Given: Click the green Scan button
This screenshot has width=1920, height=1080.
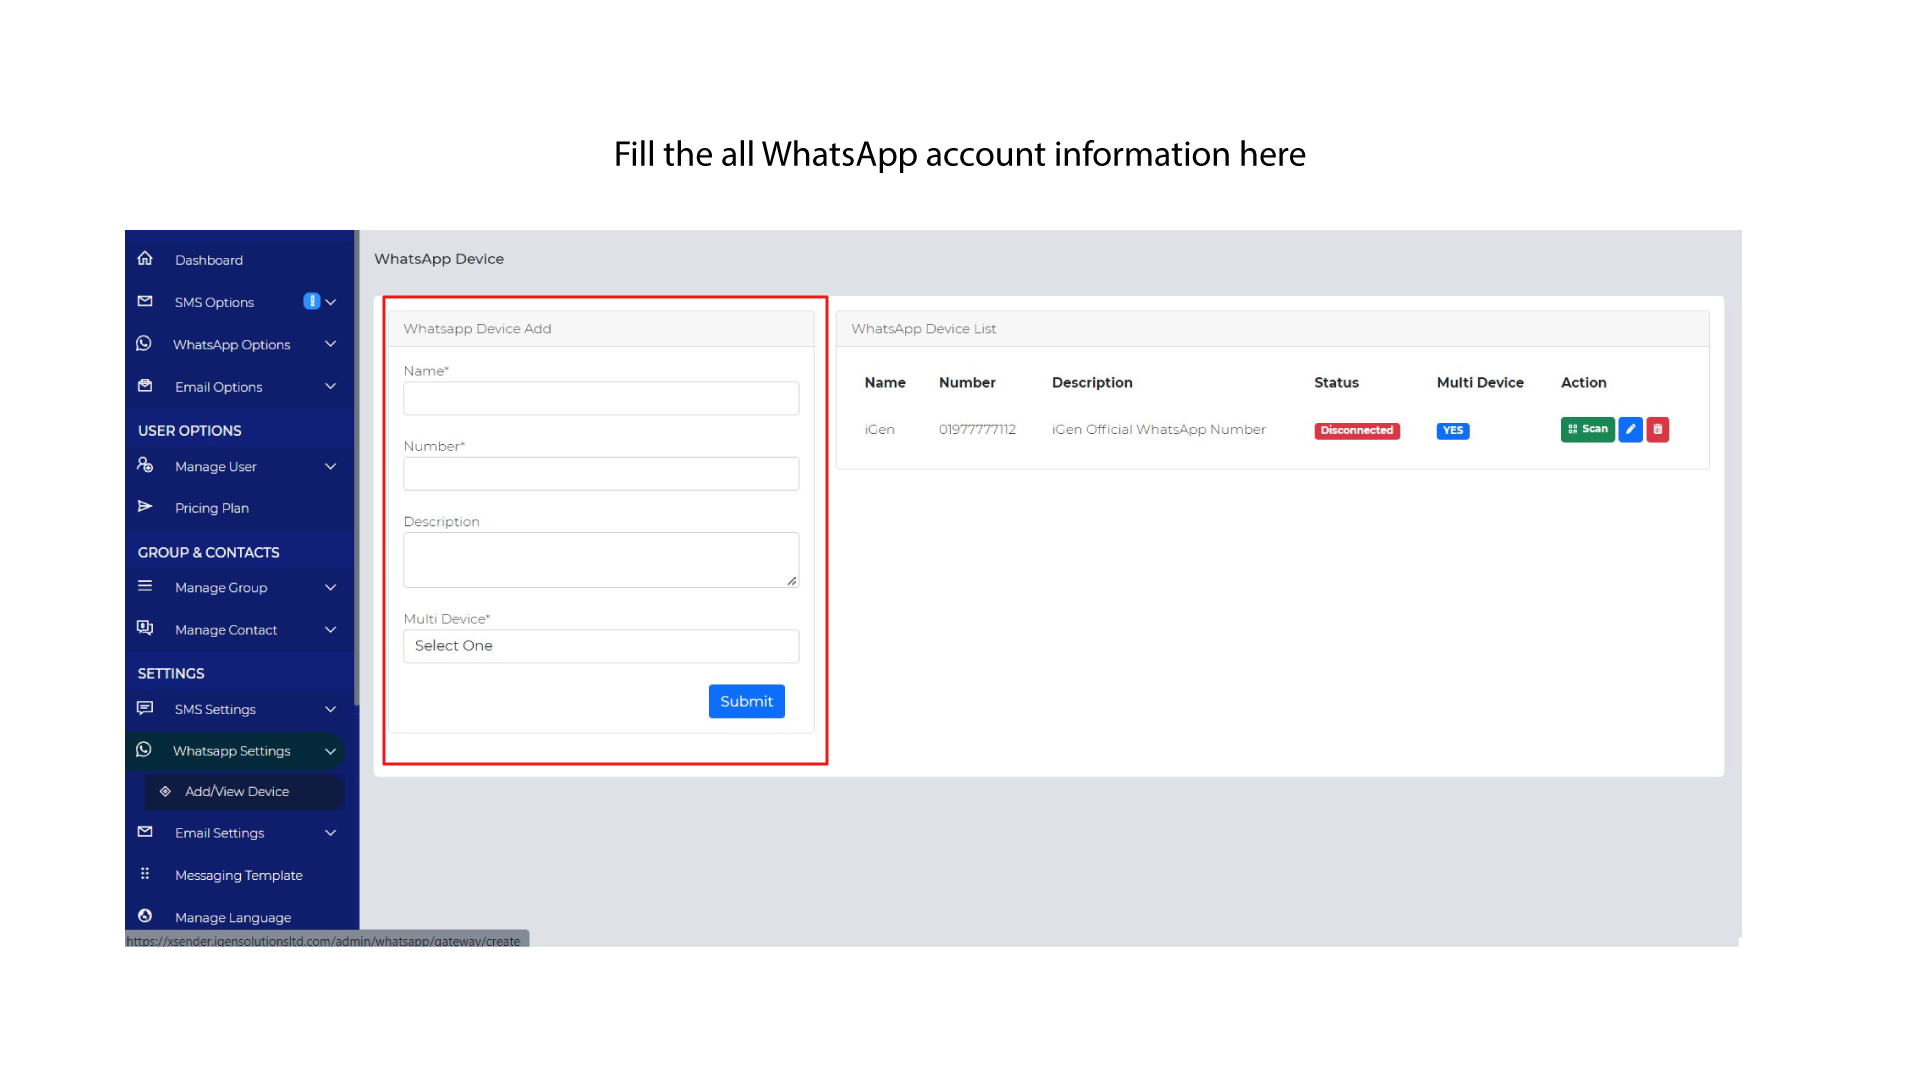Looking at the screenshot, I should coord(1587,429).
